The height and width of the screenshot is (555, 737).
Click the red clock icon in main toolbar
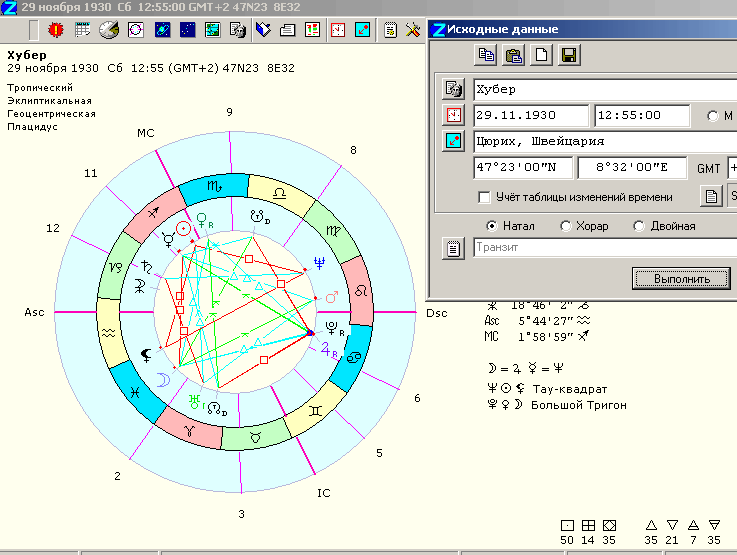pos(338,30)
